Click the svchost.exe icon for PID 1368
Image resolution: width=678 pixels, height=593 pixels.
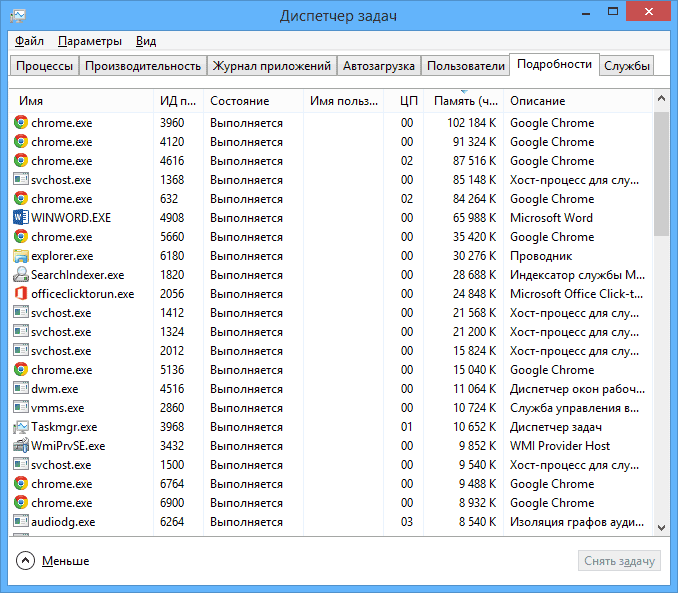point(20,179)
